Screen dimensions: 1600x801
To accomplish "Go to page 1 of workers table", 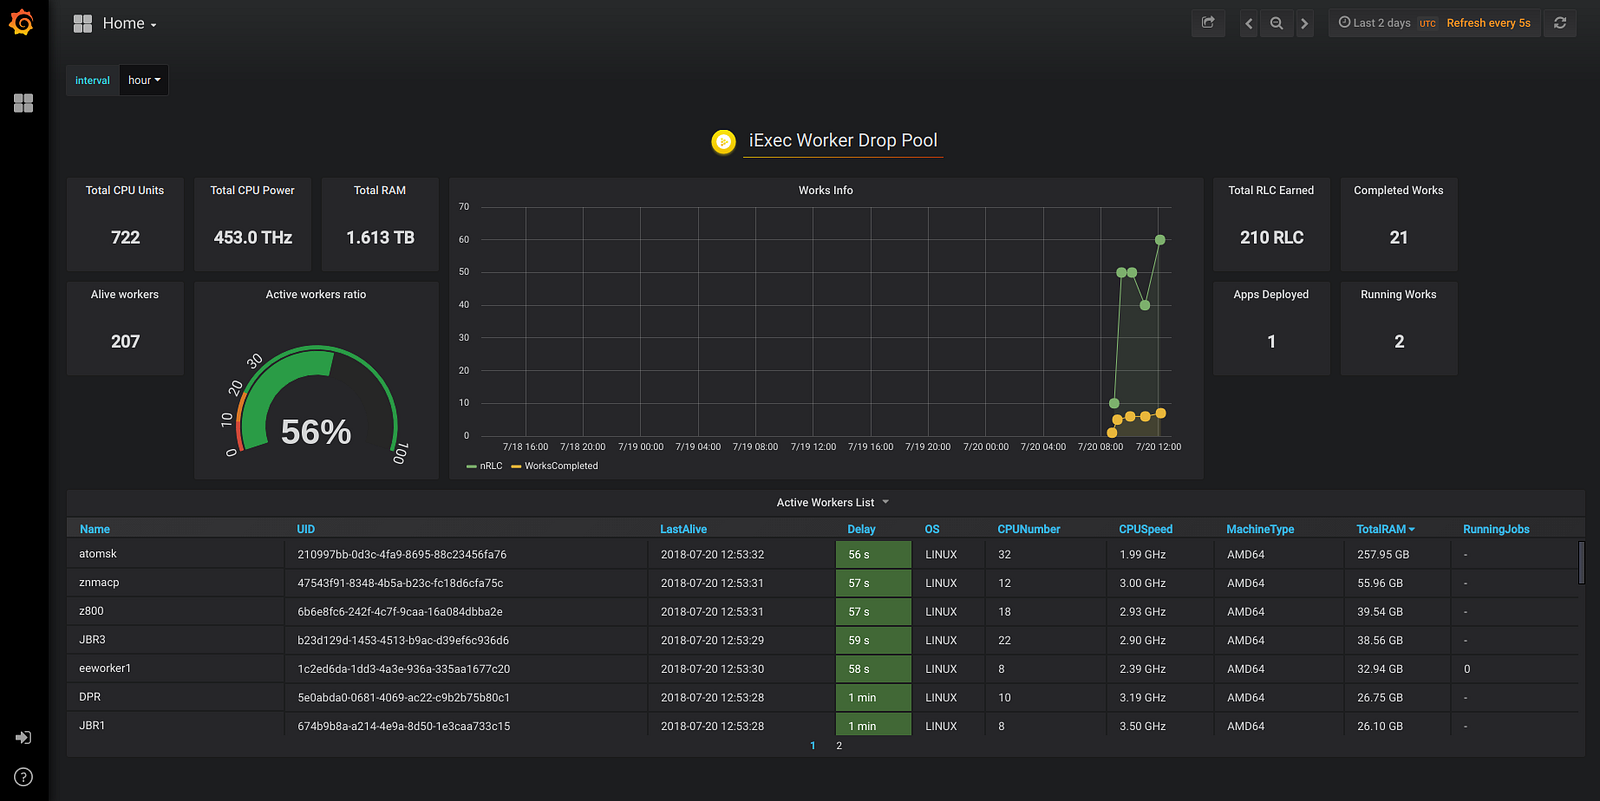I will tap(813, 746).
